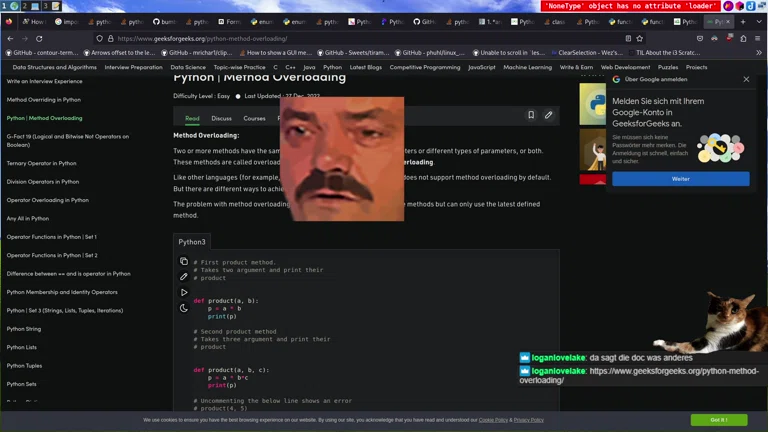Click the round purple tray icon

tap(728, 6)
